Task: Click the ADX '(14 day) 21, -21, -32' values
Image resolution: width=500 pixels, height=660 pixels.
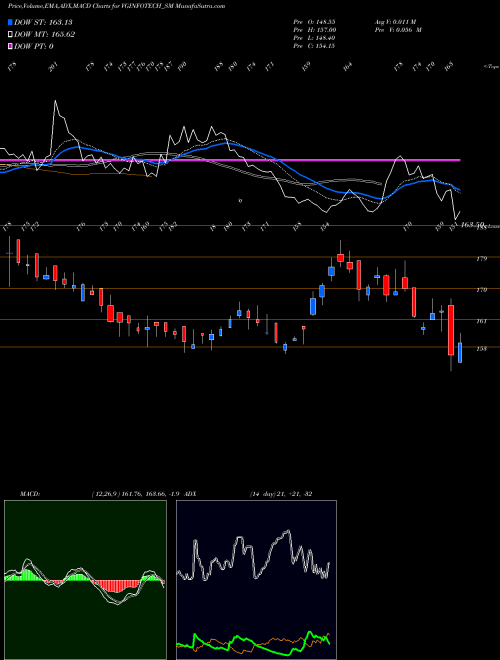Action: (281, 494)
